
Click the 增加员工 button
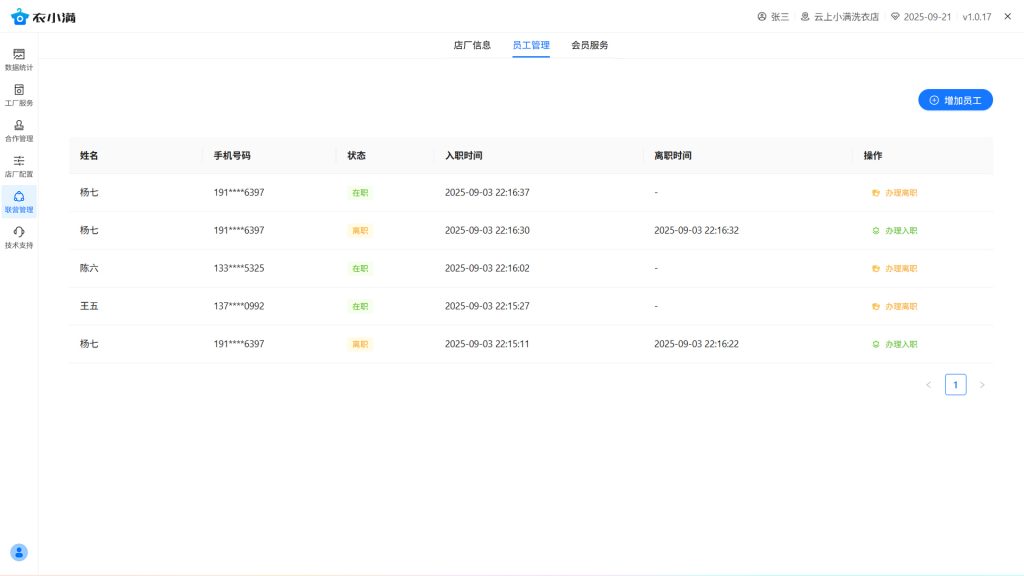955,100
